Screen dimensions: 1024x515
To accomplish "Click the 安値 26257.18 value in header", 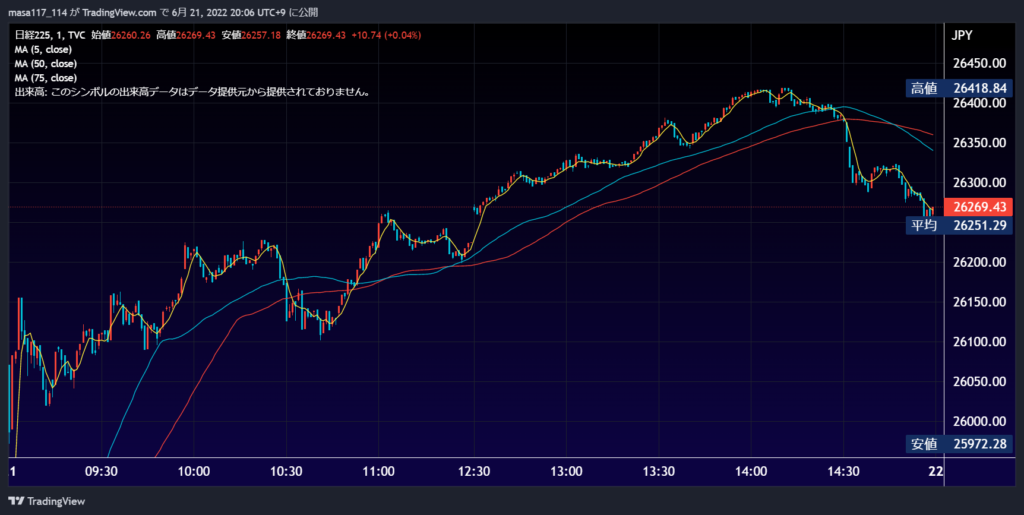I will coord(251,35).
